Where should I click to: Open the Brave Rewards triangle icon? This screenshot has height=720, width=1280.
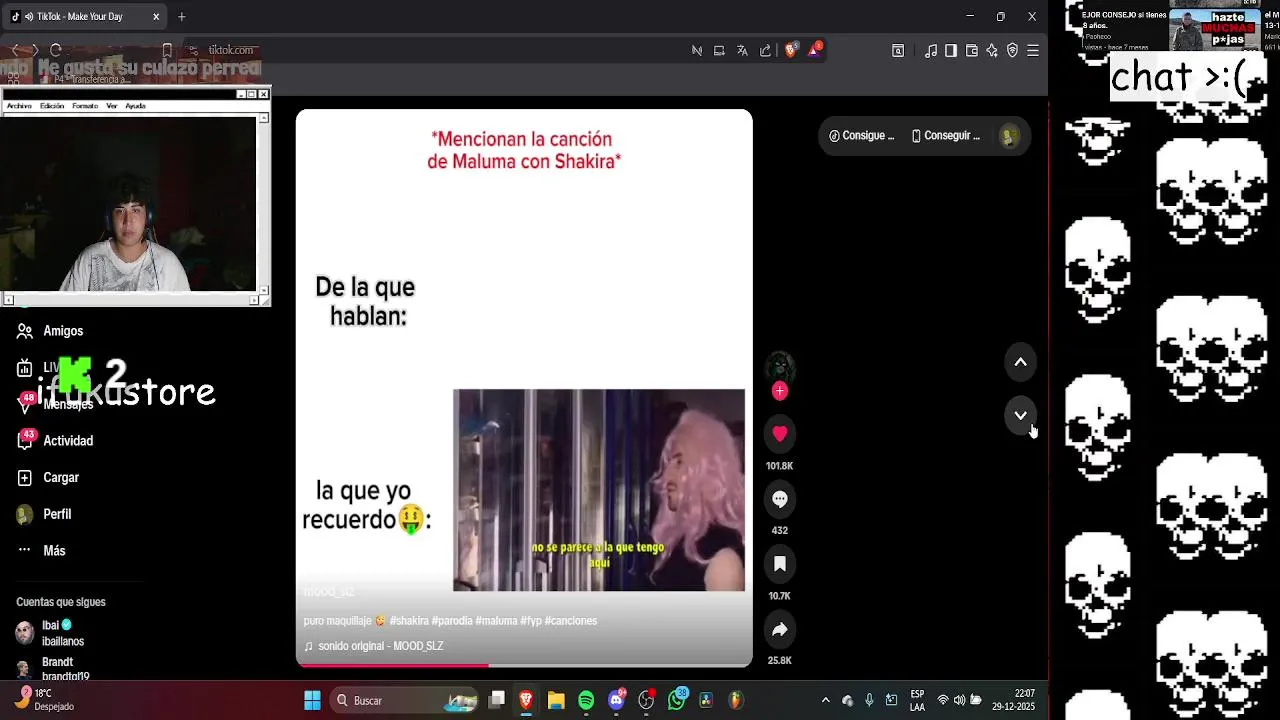click(815, 51)
